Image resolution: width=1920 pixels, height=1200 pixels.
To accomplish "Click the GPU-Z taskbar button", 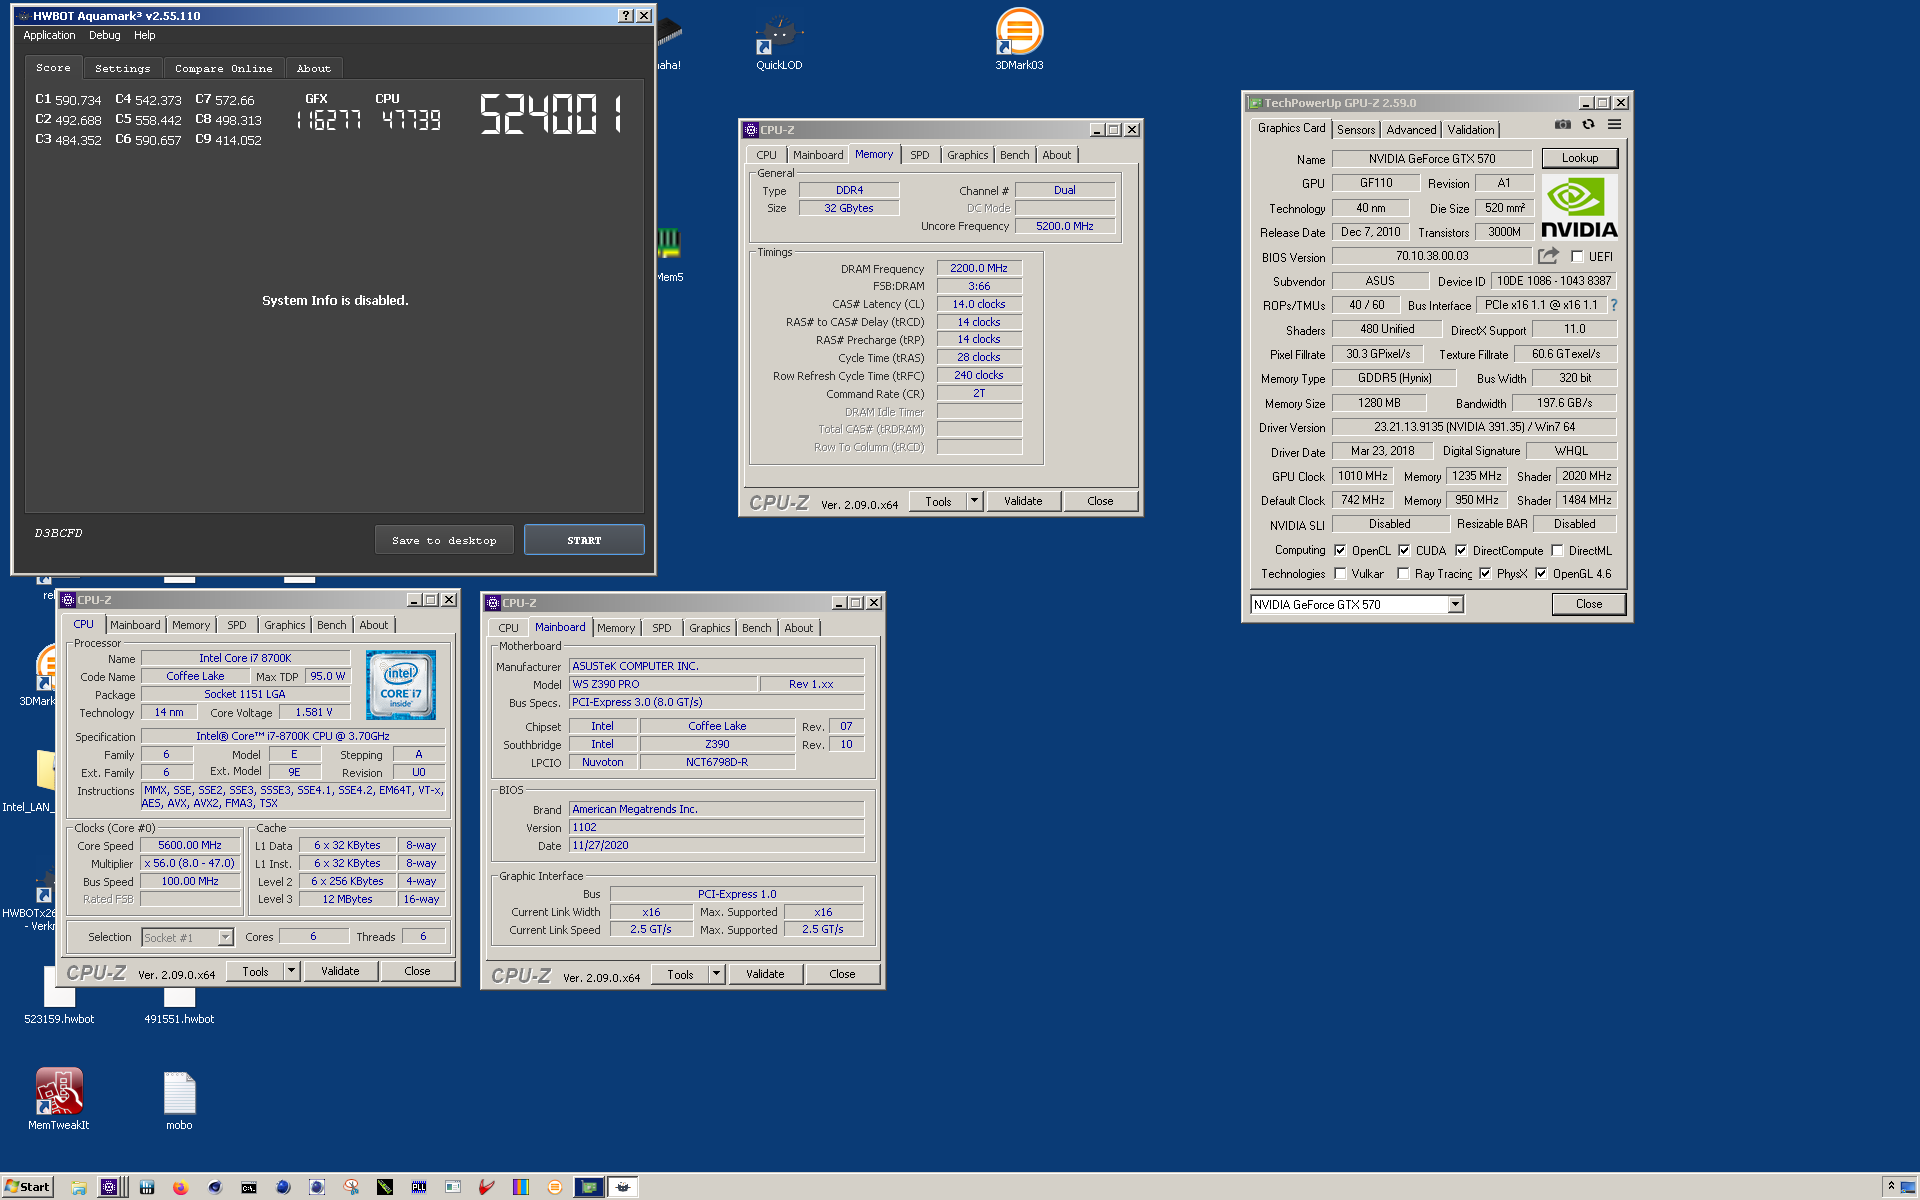I will click(589, 1187).
